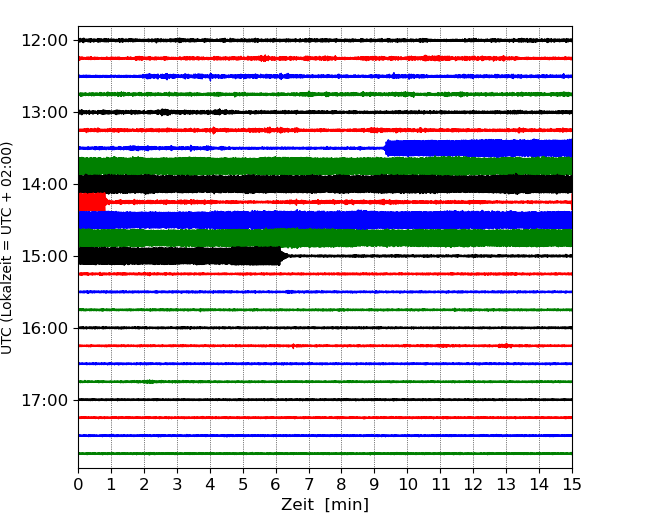Viewport: 650px width, 520px height.
Task: Click the x-axis tick label 7
Action: coord(309,484)
